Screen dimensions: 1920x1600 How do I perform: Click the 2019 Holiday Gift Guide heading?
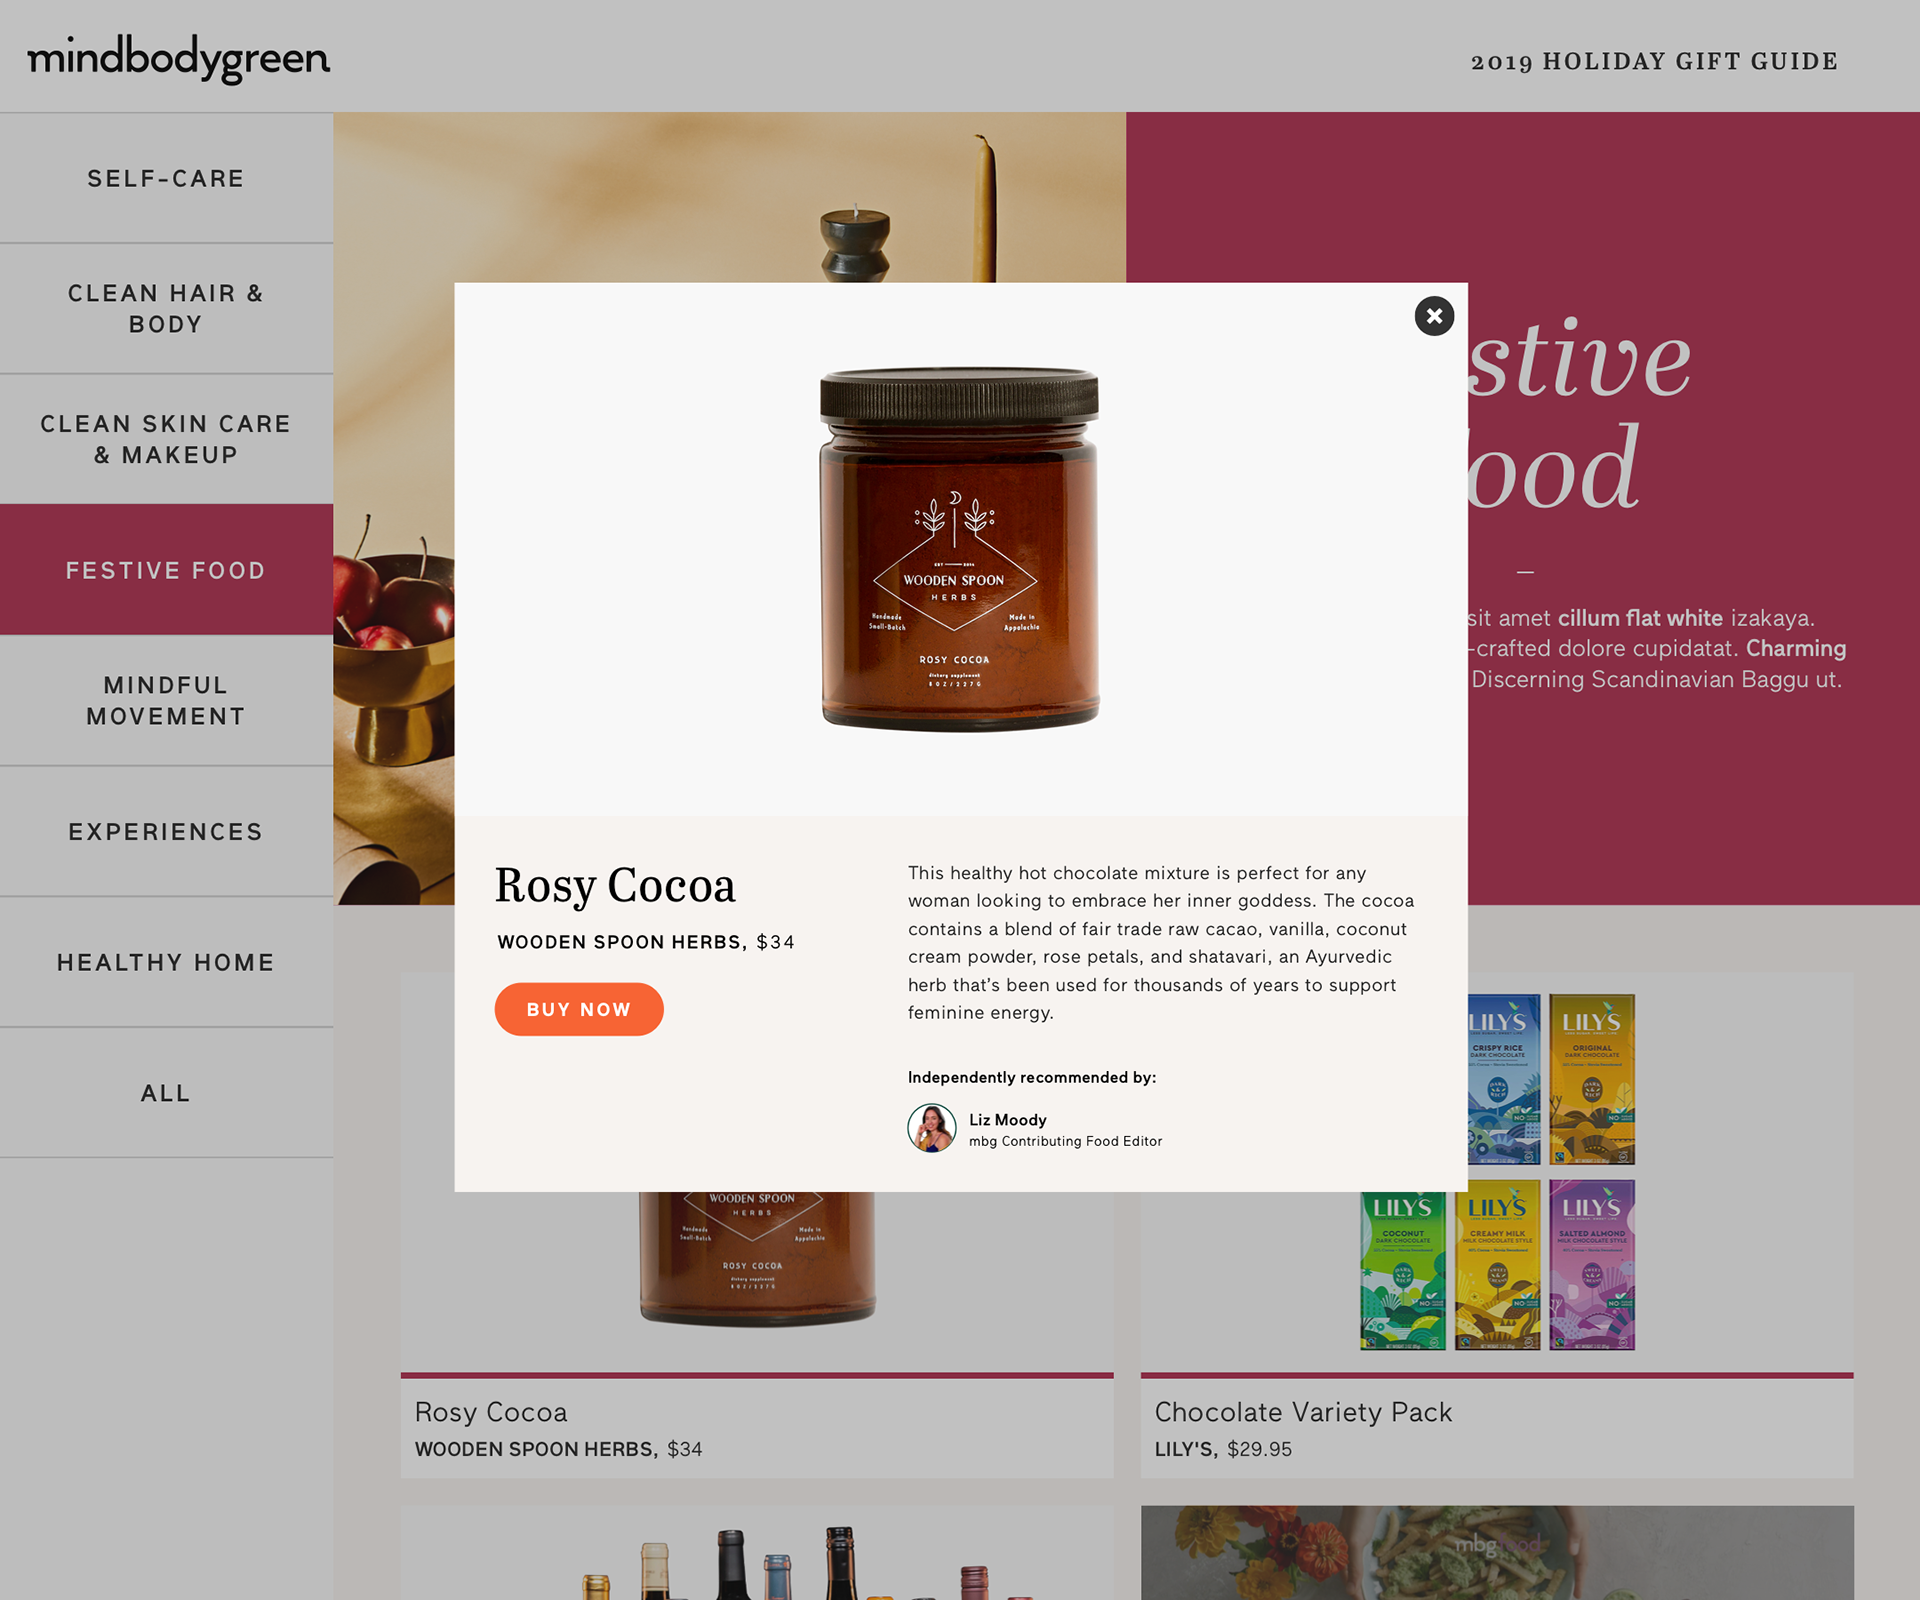[1654, 61]
